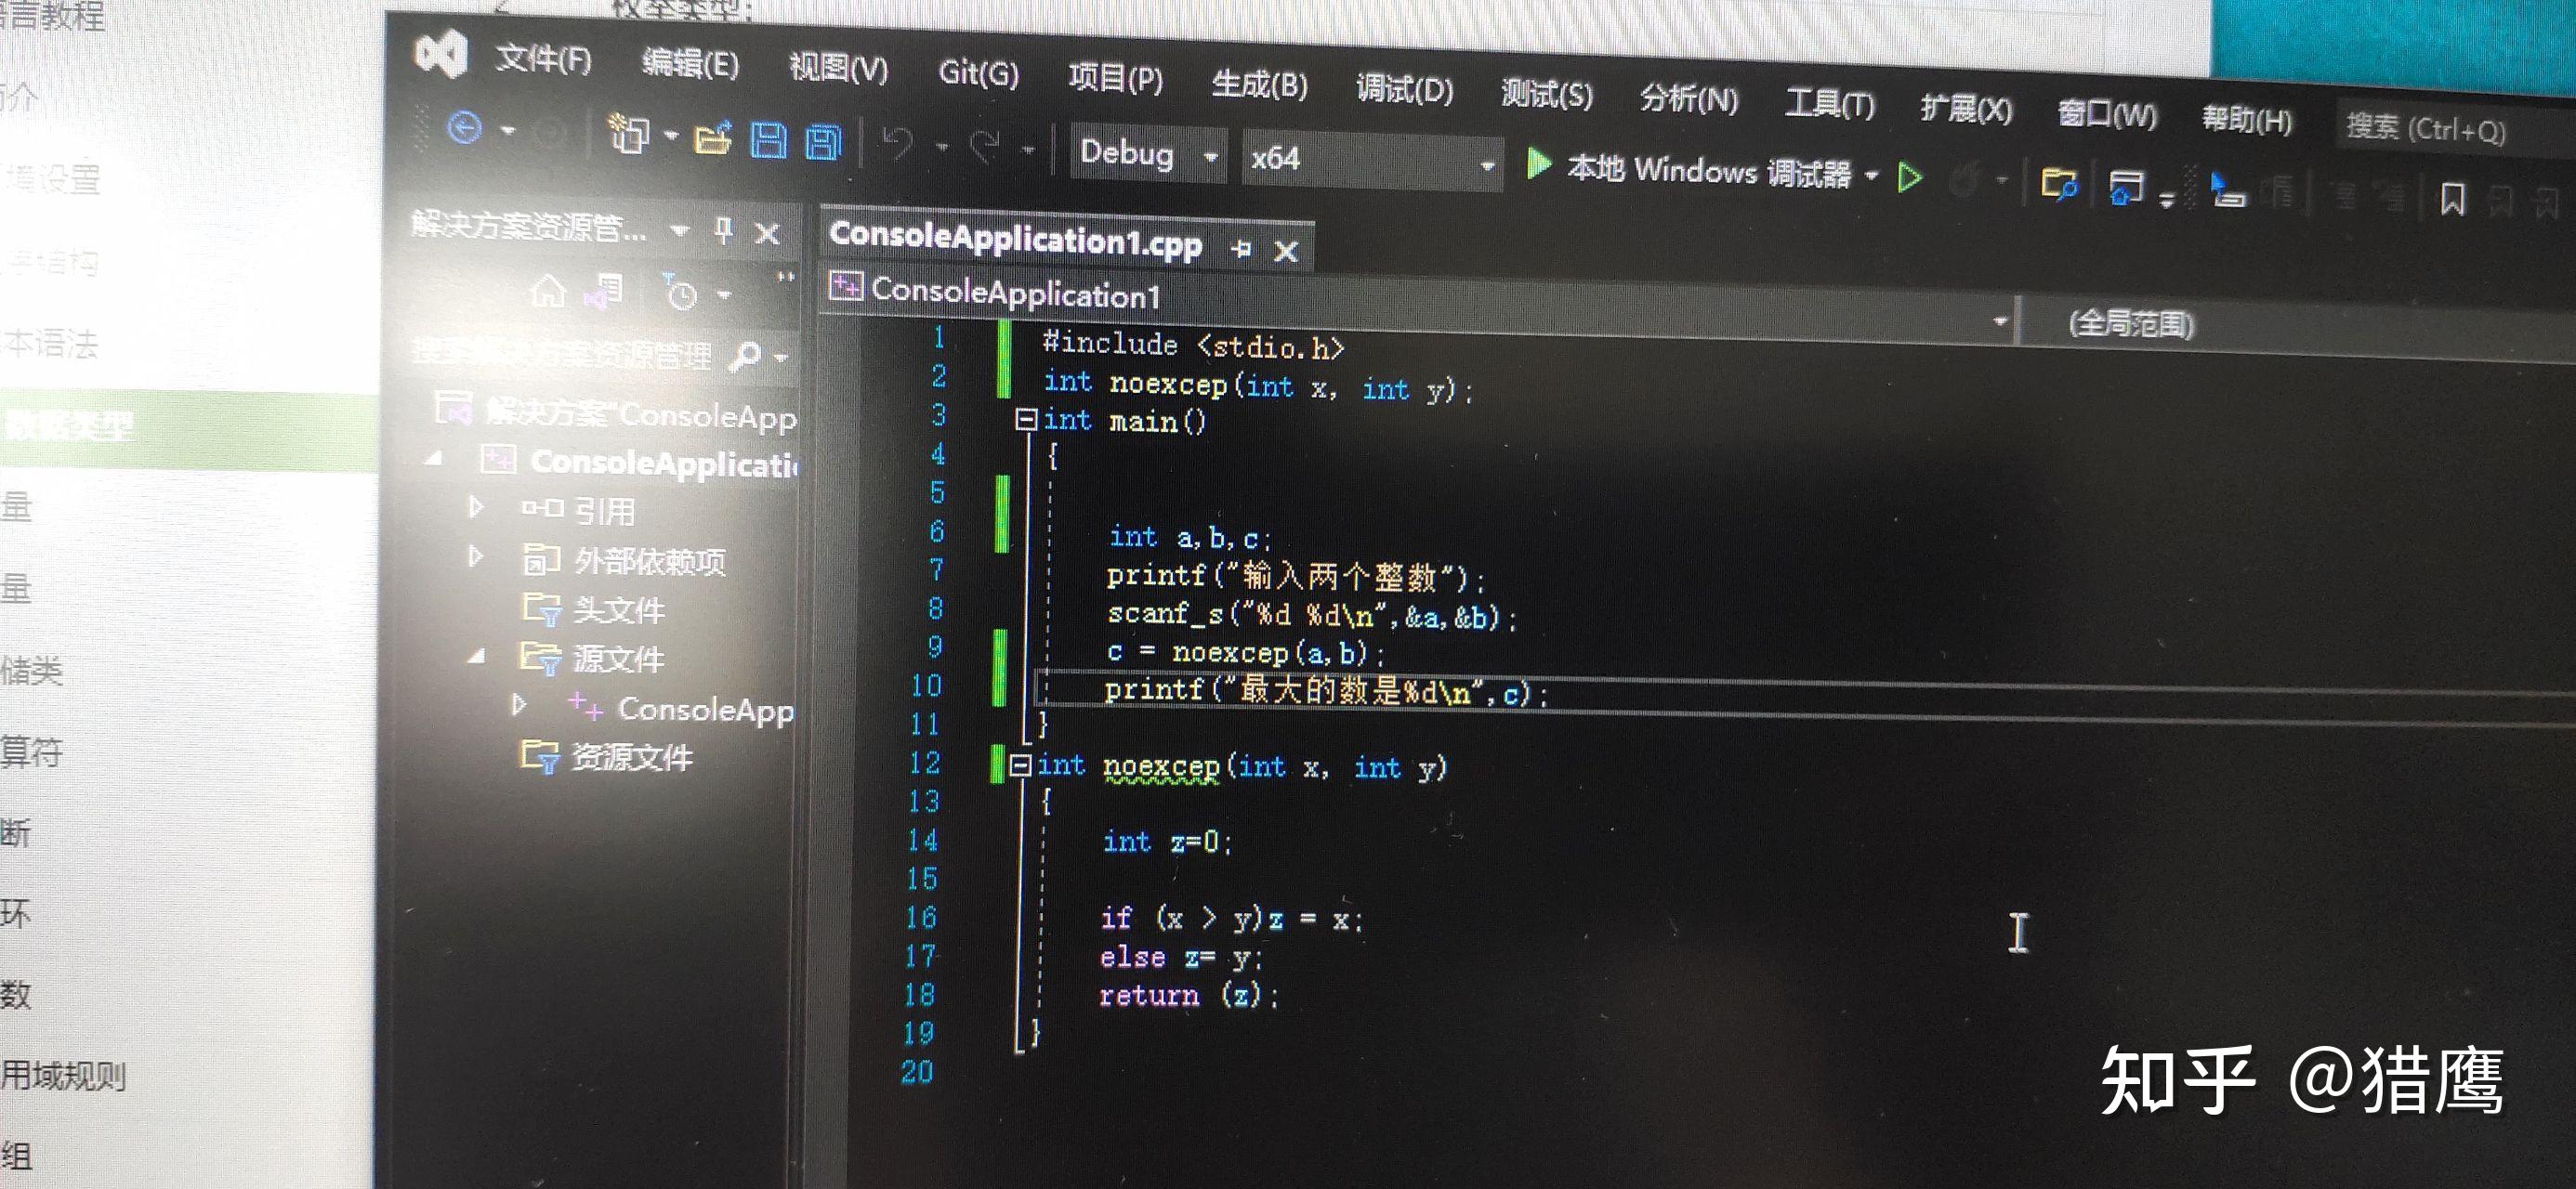
Task: Expand the 外部依赖项 tree node
Action: pos(477,556)
